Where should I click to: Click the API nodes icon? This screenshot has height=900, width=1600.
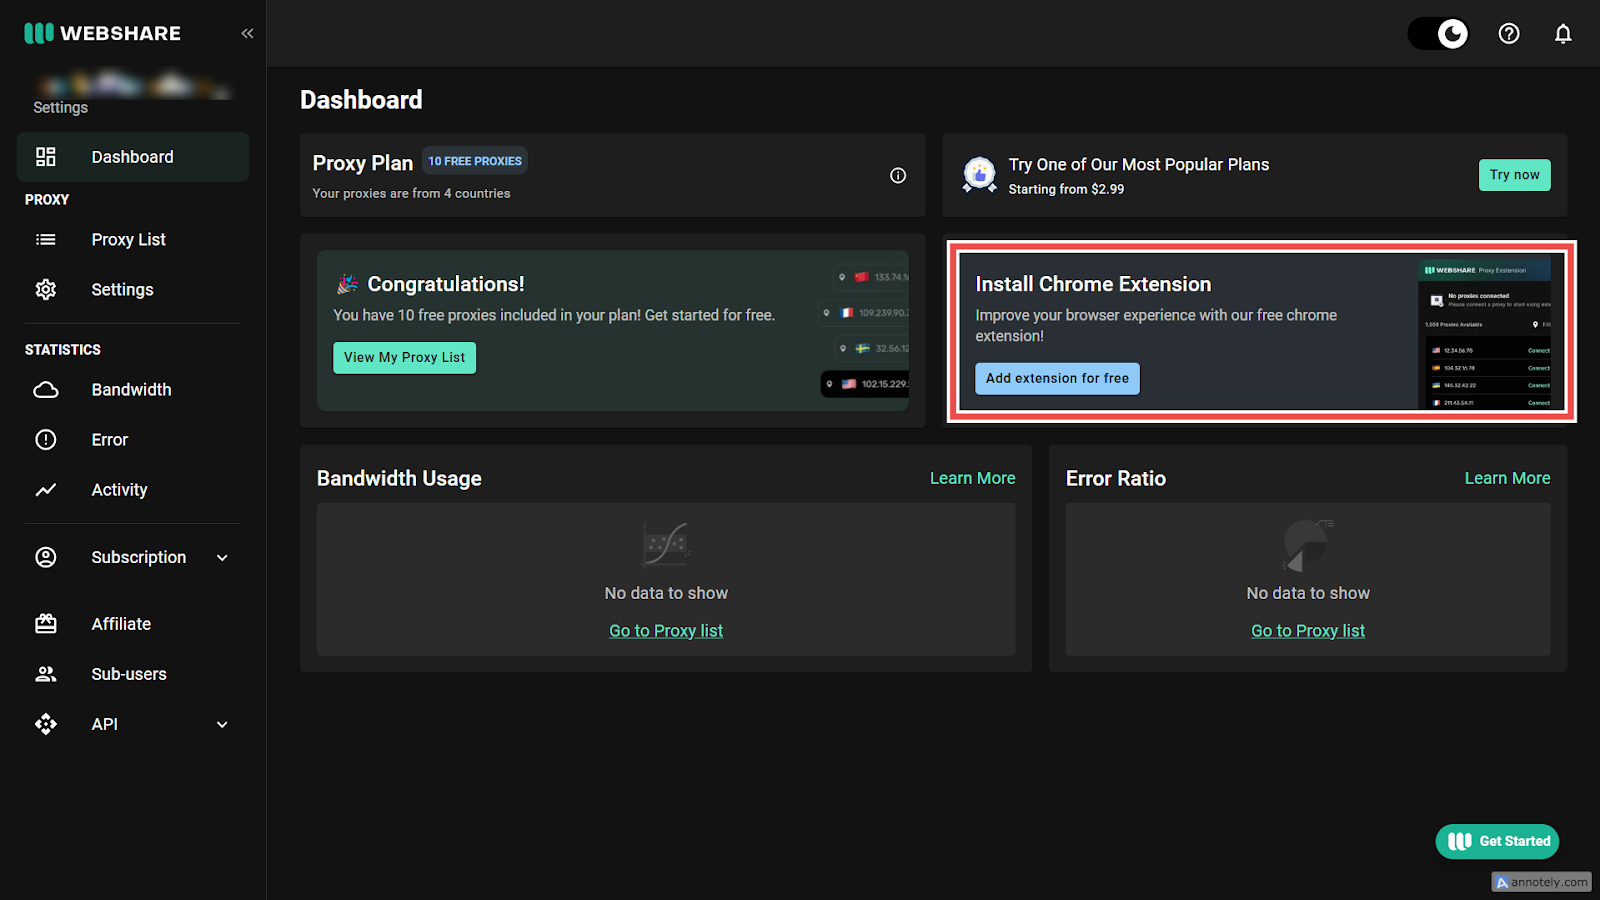coord(46,724)
